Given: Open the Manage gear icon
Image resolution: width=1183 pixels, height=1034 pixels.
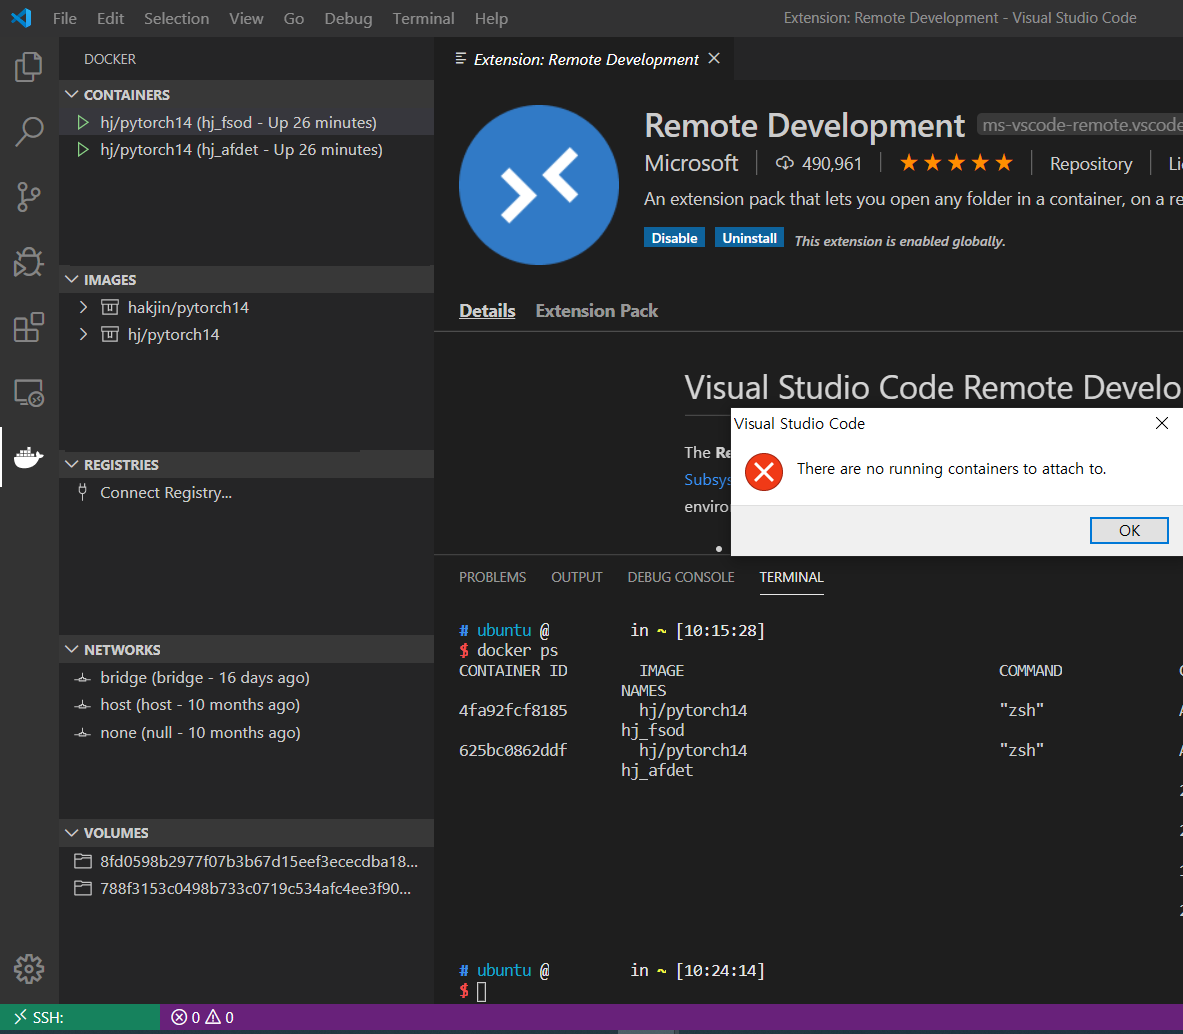Looking at the screenshot, I should click(x=29, y=968).
